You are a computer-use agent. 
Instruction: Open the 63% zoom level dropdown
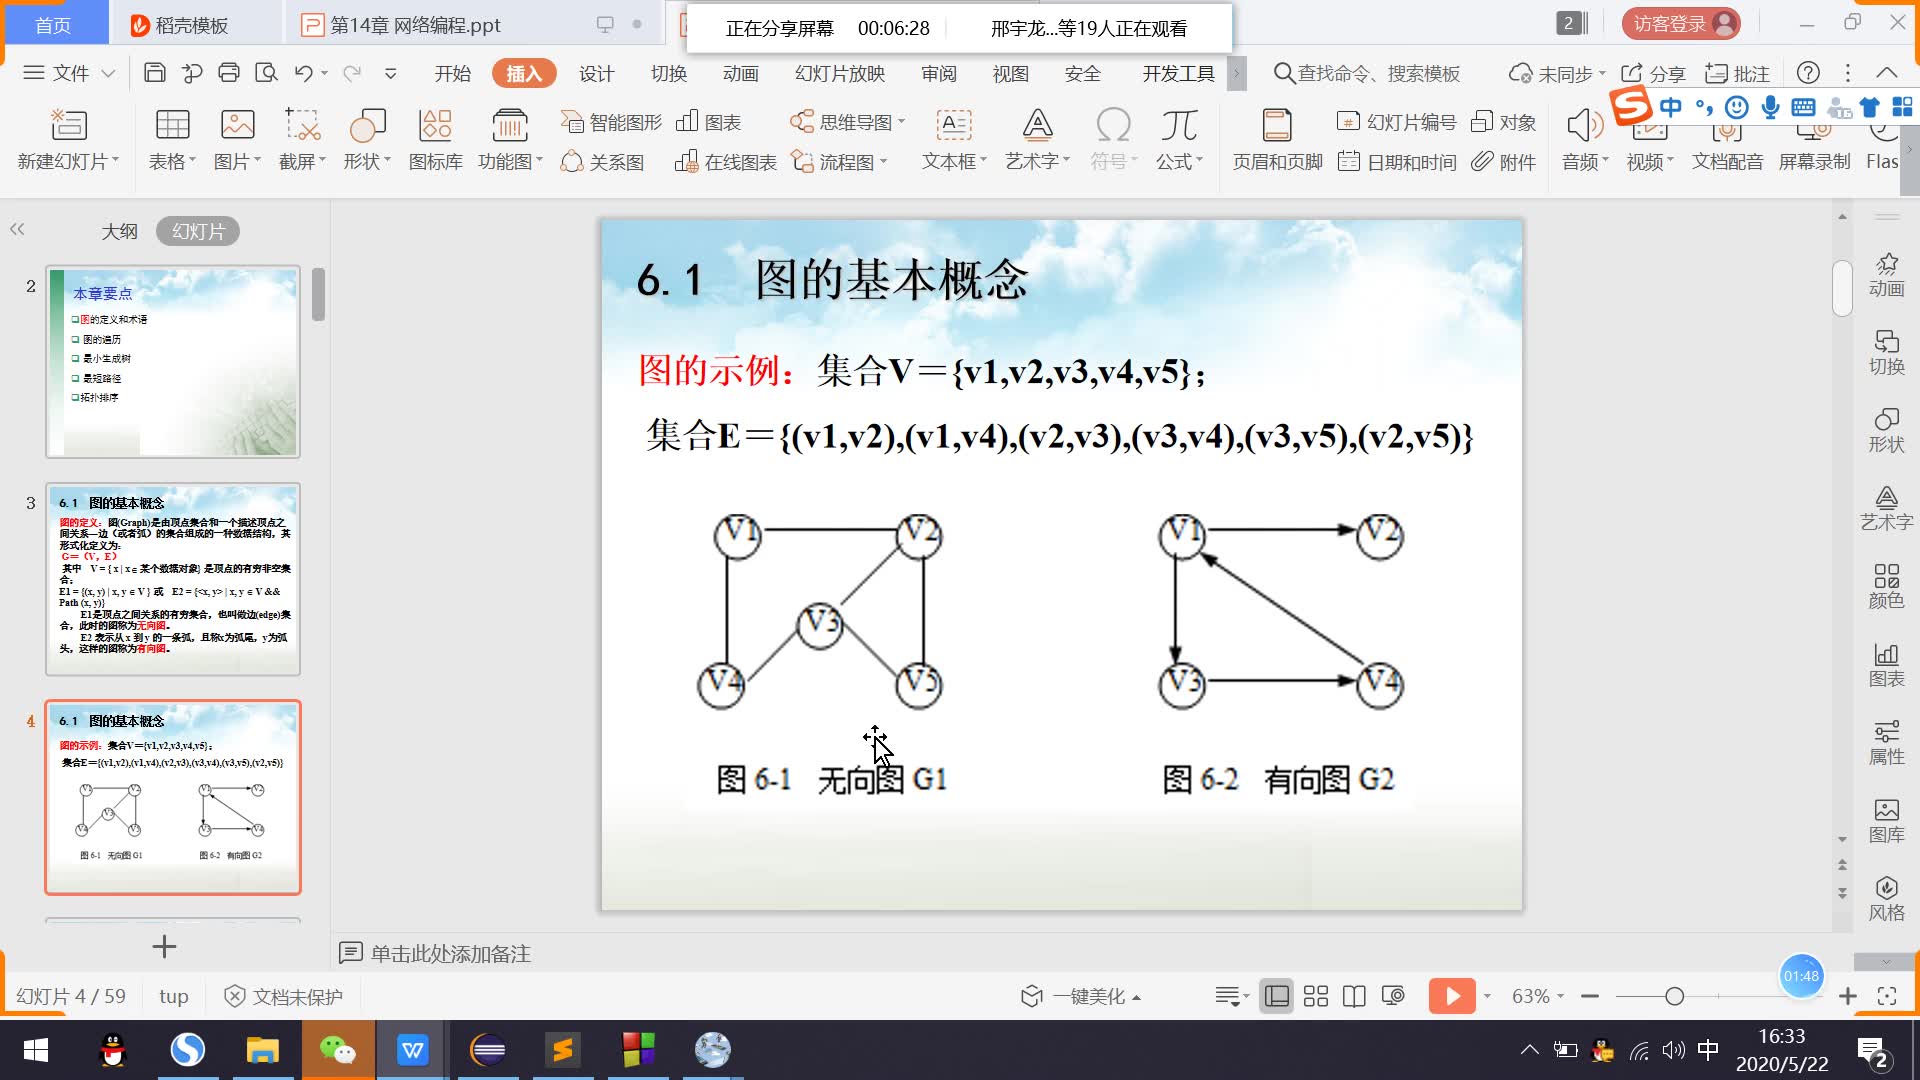[1537, 996]
